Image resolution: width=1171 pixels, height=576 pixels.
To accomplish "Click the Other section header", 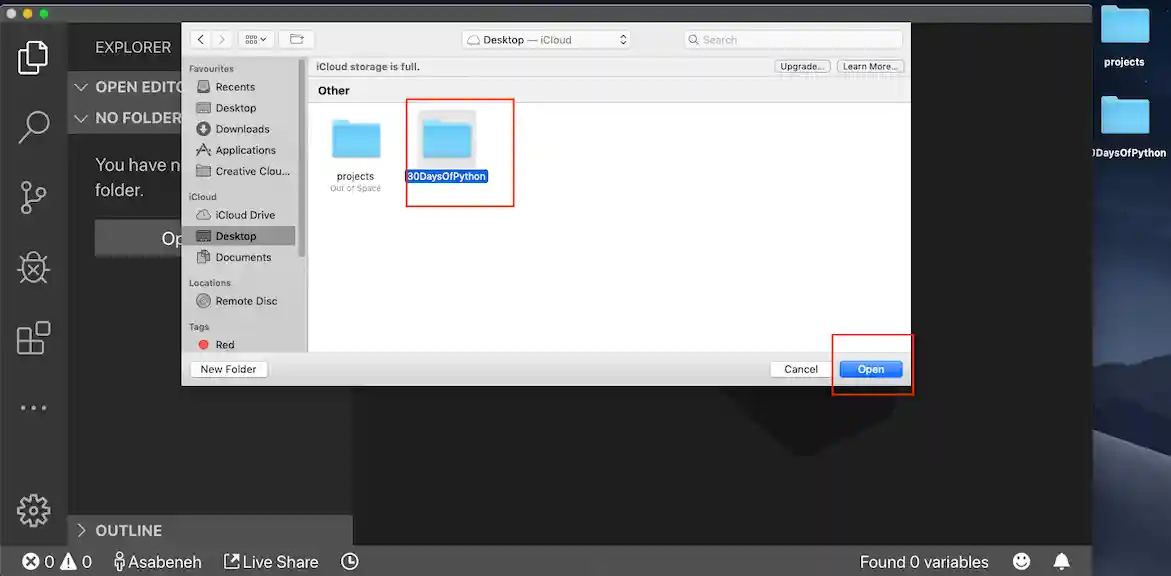I will (x=334, y=90).
